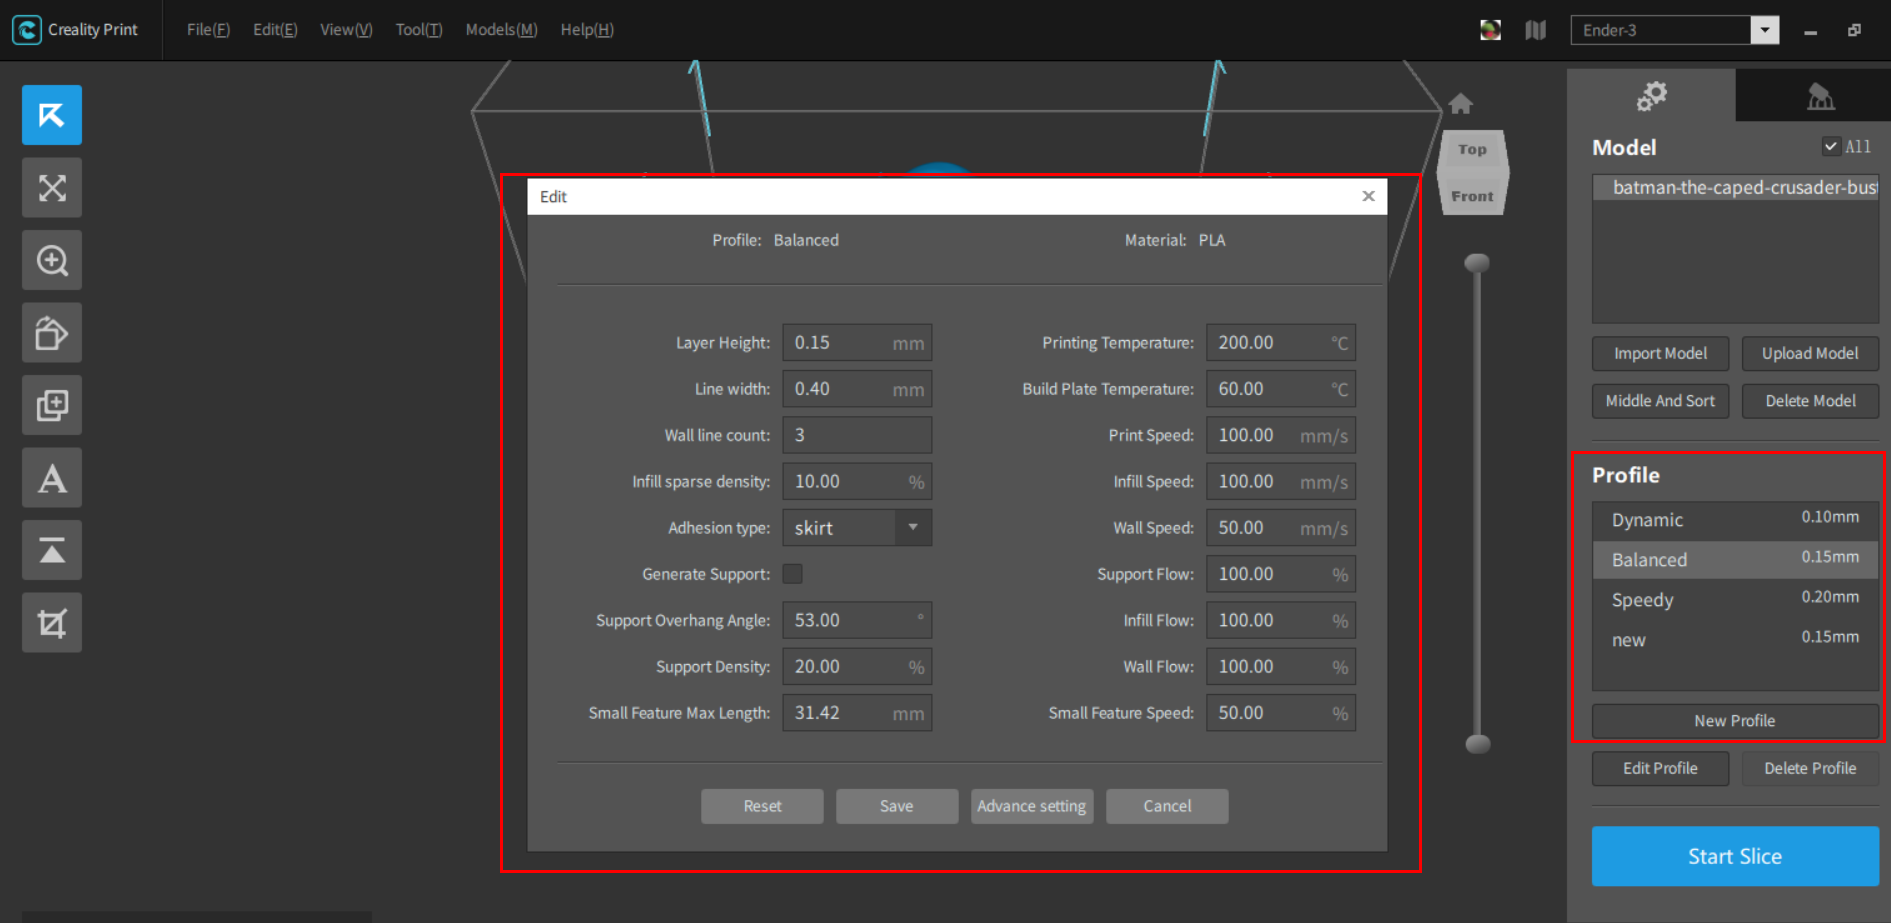This screenshot has width=1891, height=923.
Task: Open the Tool menu
Action: pos(418,29)
